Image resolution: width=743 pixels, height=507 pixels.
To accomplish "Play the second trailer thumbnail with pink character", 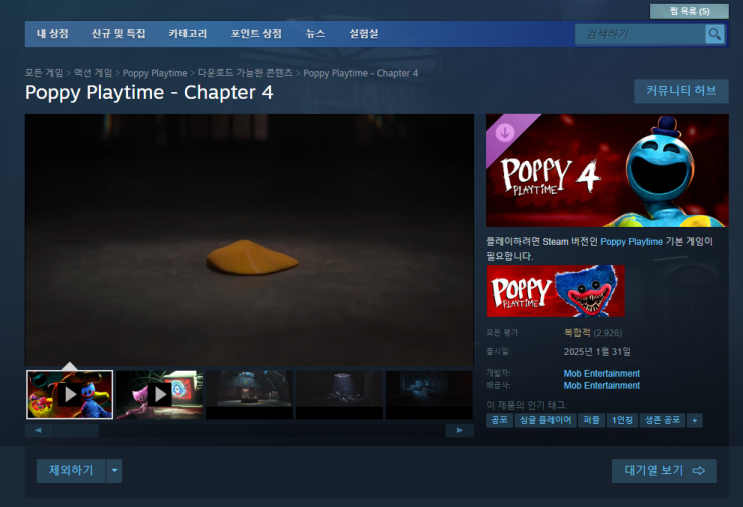I will pos(160,395).
